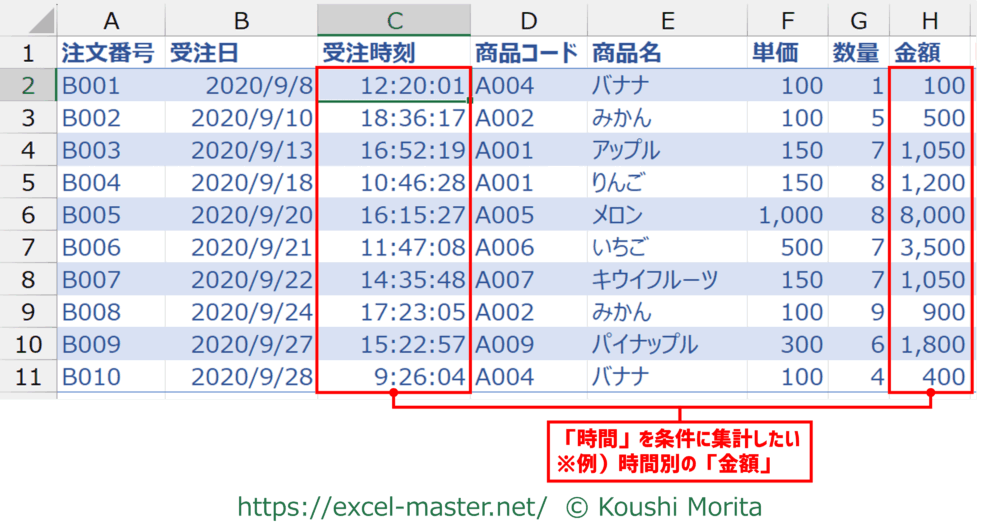Click the red annotation callout box

(x=679, y=450)
